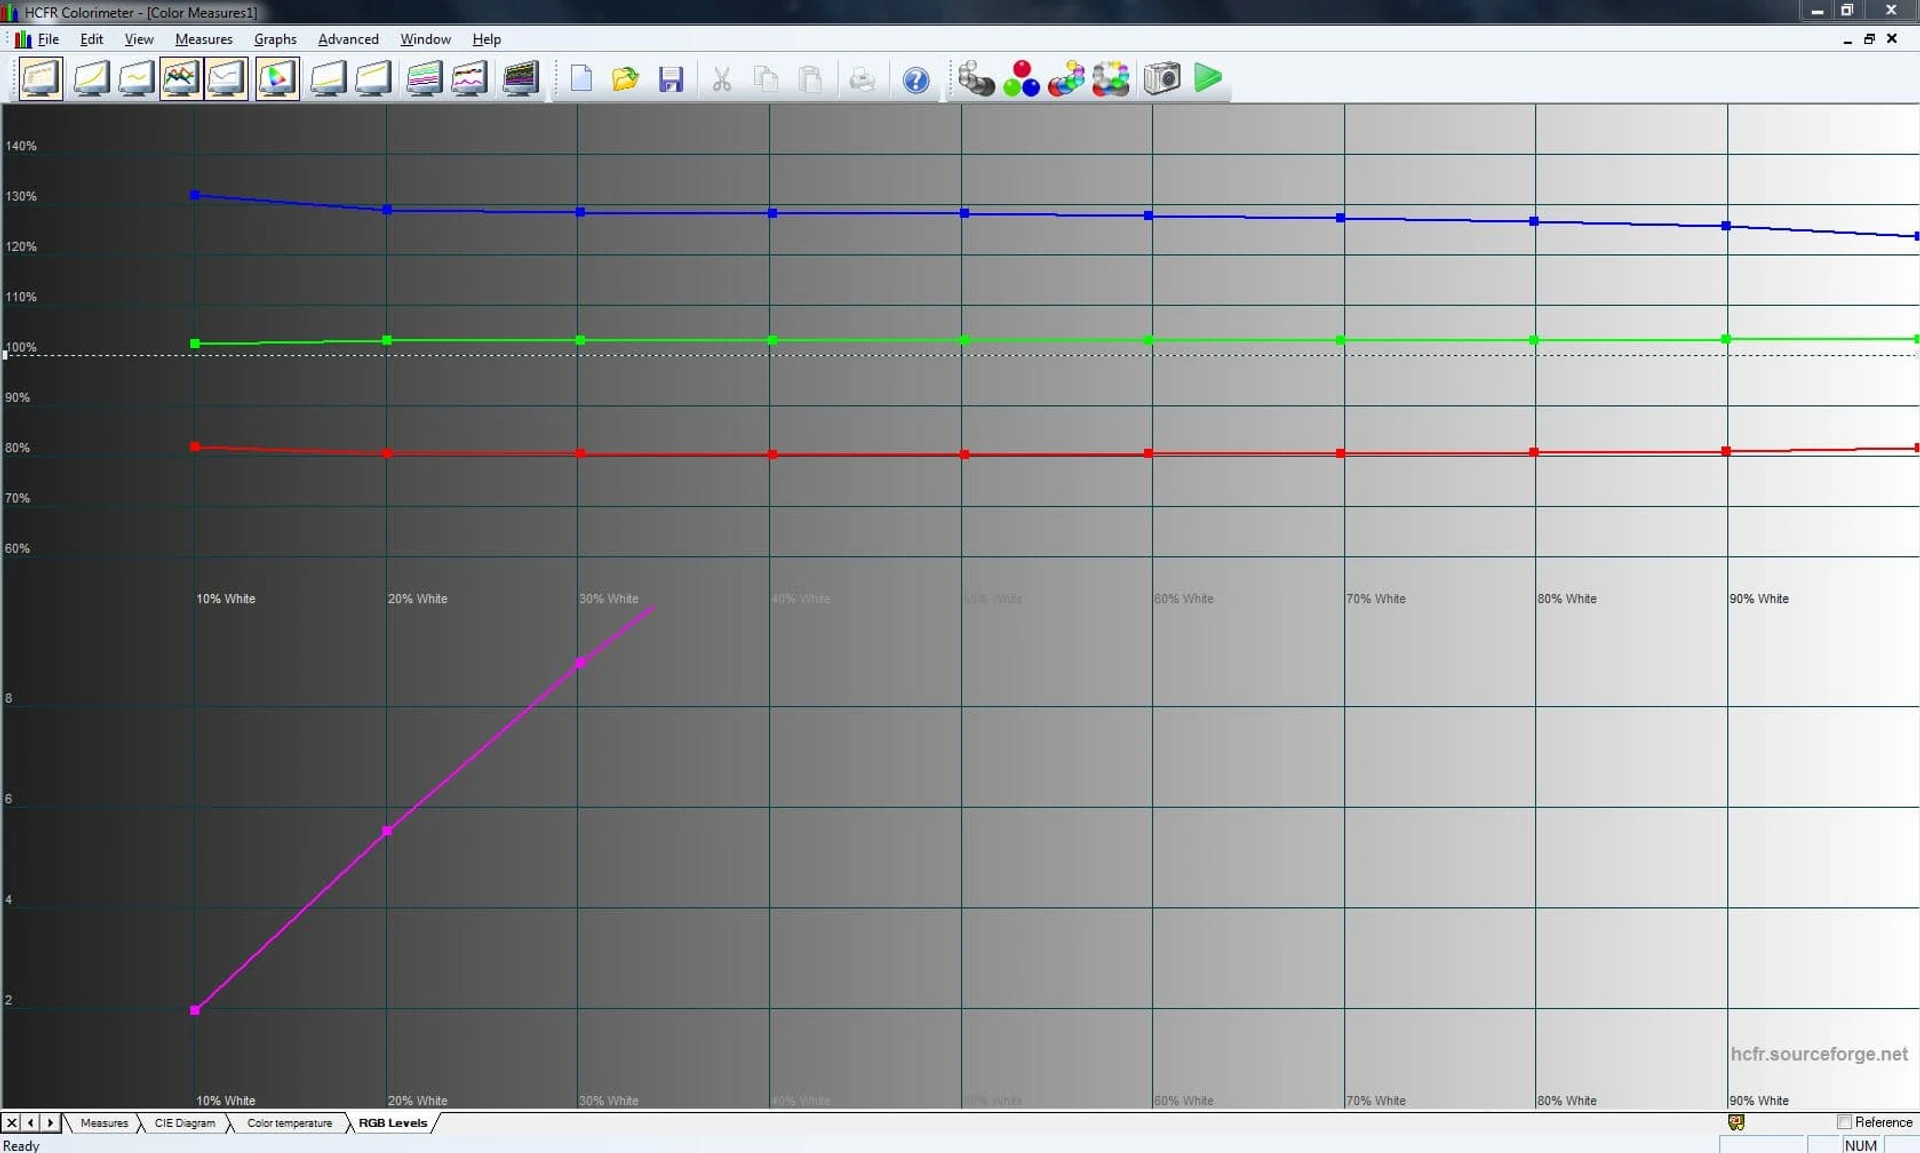Restore the inner document window
Image resolution: width=1920 pixels, height=1153 pixels.
pos(1869,39)
